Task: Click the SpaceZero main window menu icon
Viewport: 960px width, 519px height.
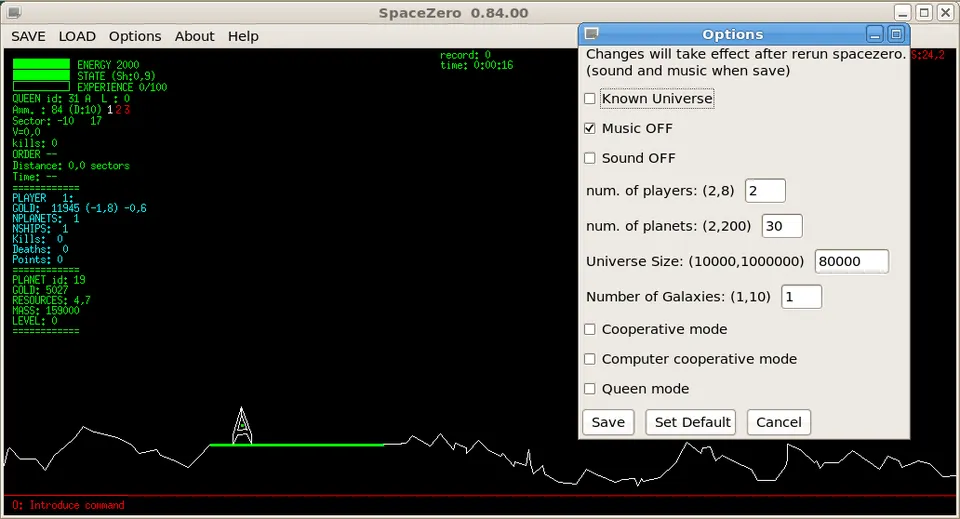Action: (x=13, y=12)
